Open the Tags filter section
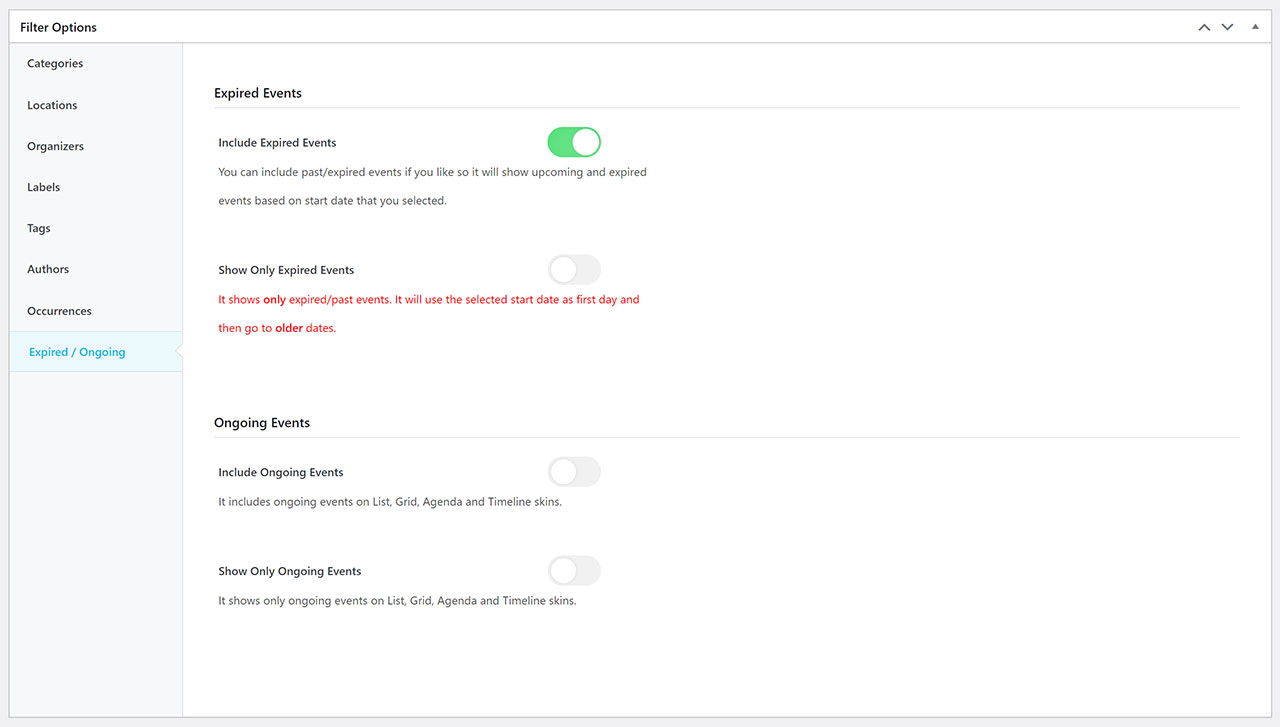 [x=39, y=228]
